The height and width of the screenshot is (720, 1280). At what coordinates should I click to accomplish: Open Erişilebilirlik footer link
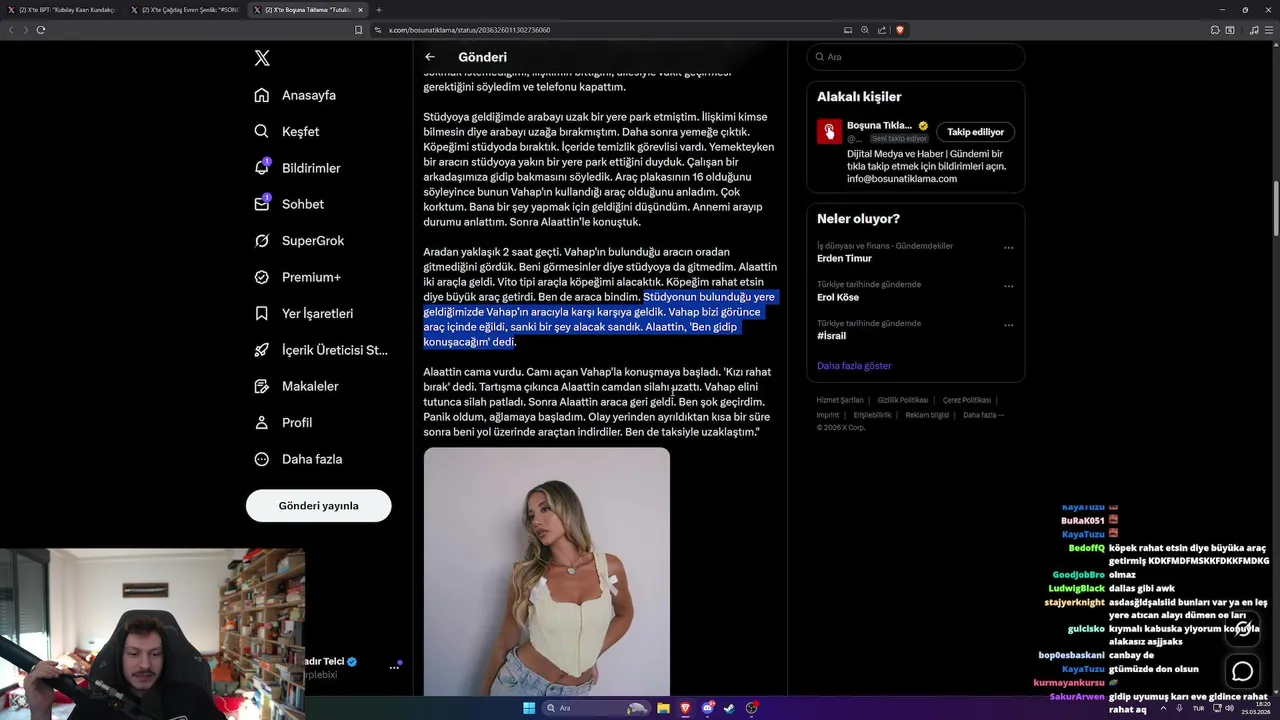click(873, 415)
